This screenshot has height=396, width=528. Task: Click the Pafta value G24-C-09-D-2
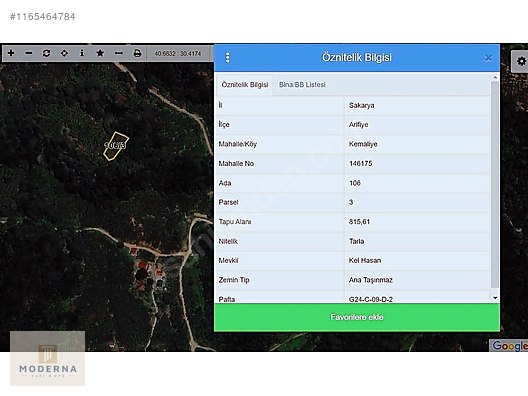tap(371, 299)
